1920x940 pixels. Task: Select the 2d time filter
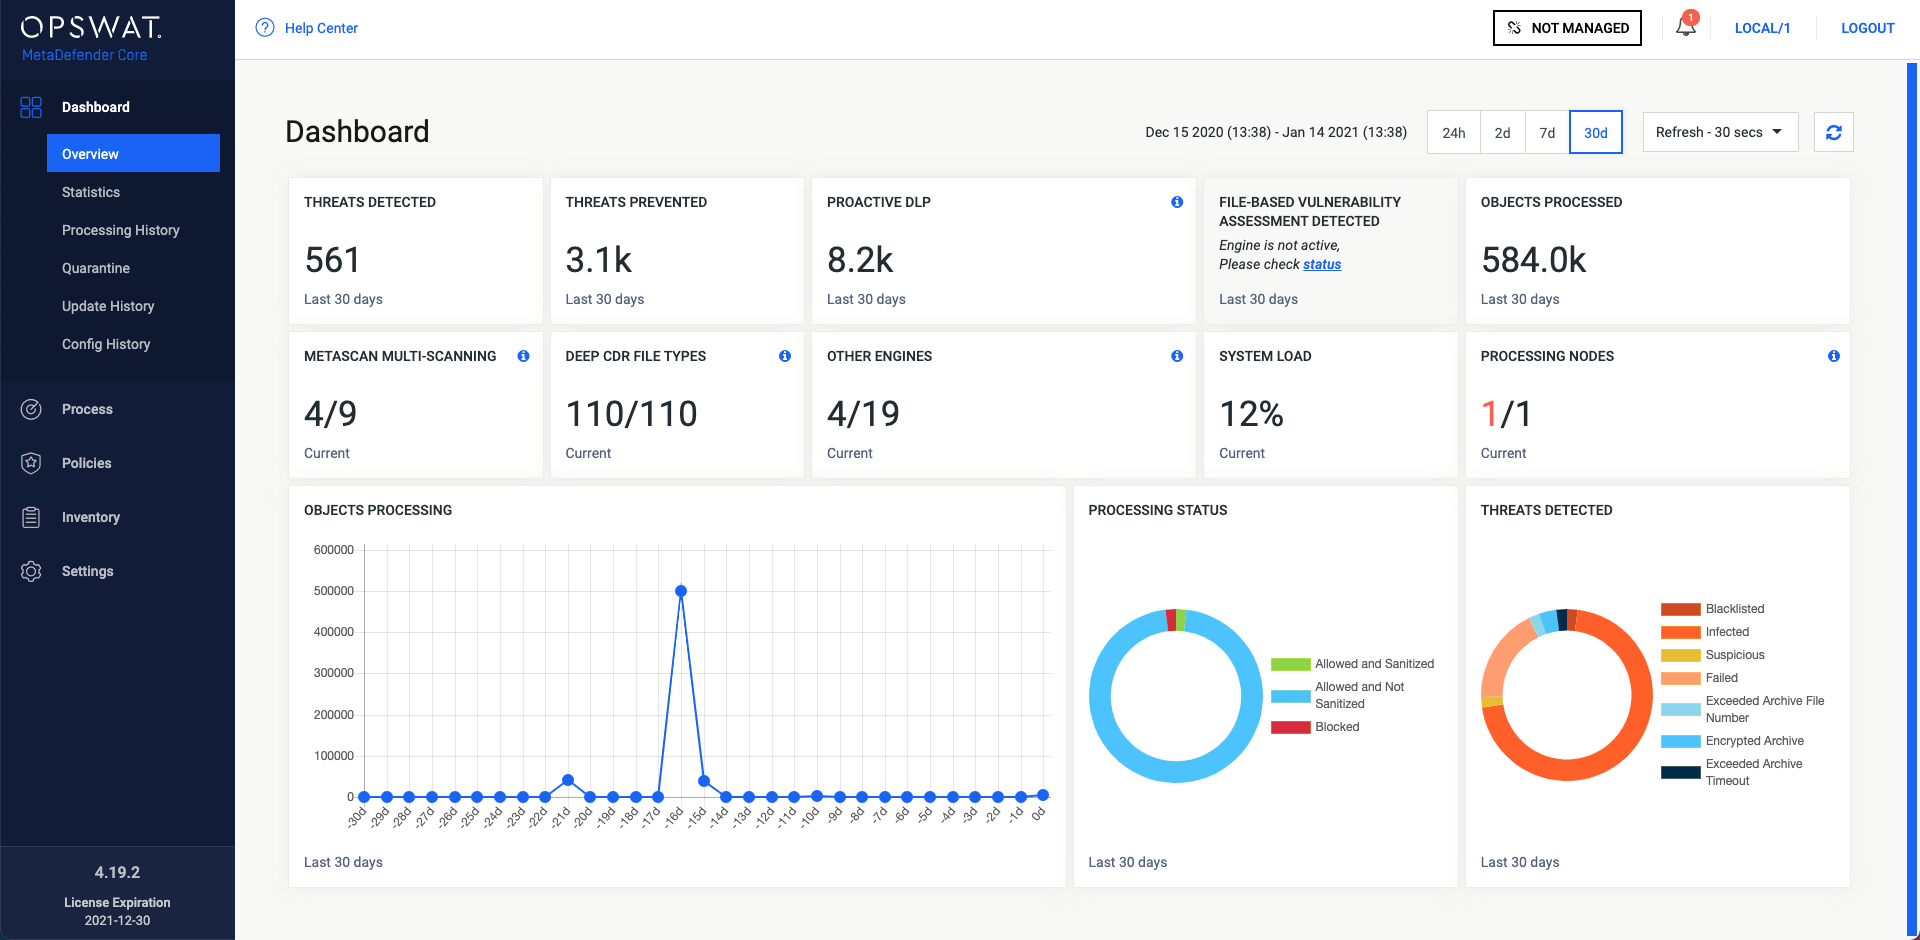pyautogui.click(x=1502, y=131)
